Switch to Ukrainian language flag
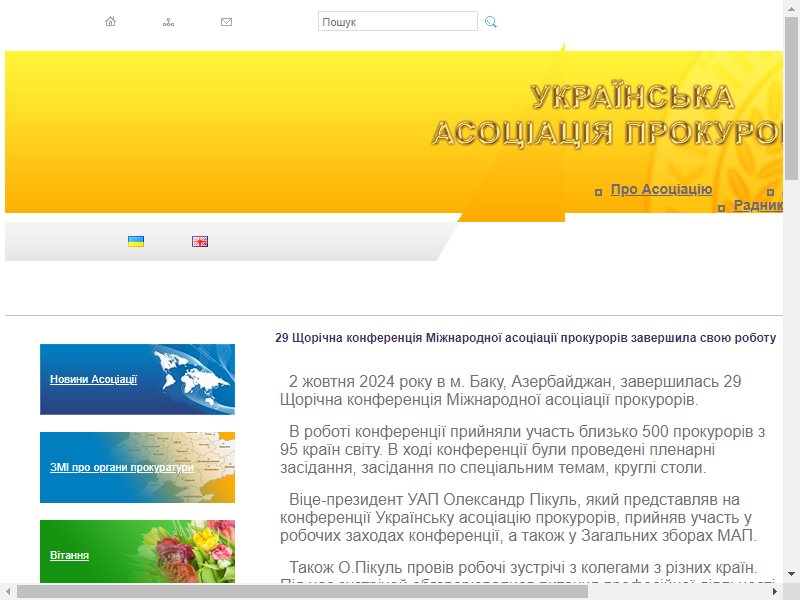The width and height of the screenshot is (800, 600). click(136, 241)
